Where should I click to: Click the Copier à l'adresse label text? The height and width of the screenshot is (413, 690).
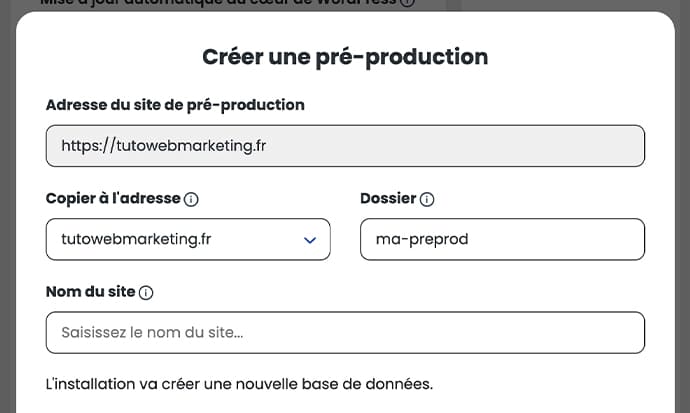coord(113,199)
